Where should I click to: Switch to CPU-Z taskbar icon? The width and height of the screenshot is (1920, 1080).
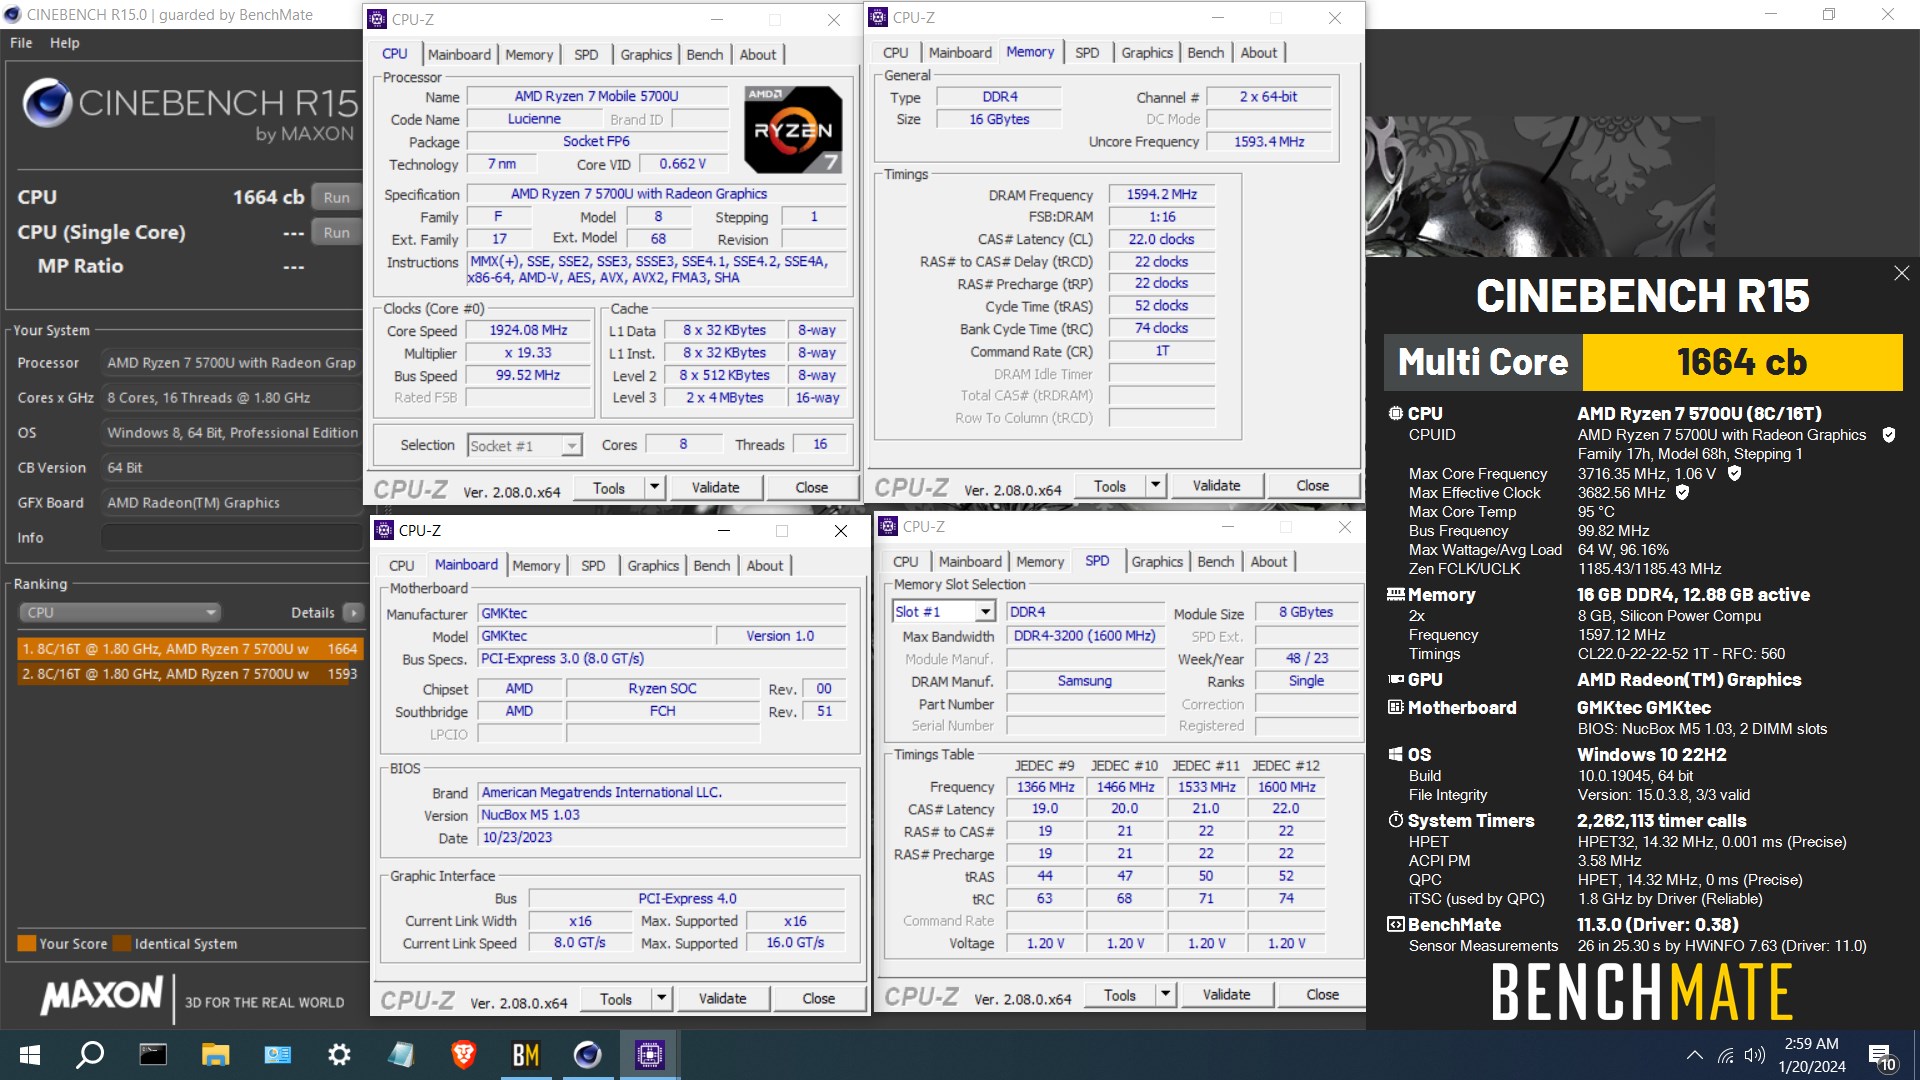649,1055
